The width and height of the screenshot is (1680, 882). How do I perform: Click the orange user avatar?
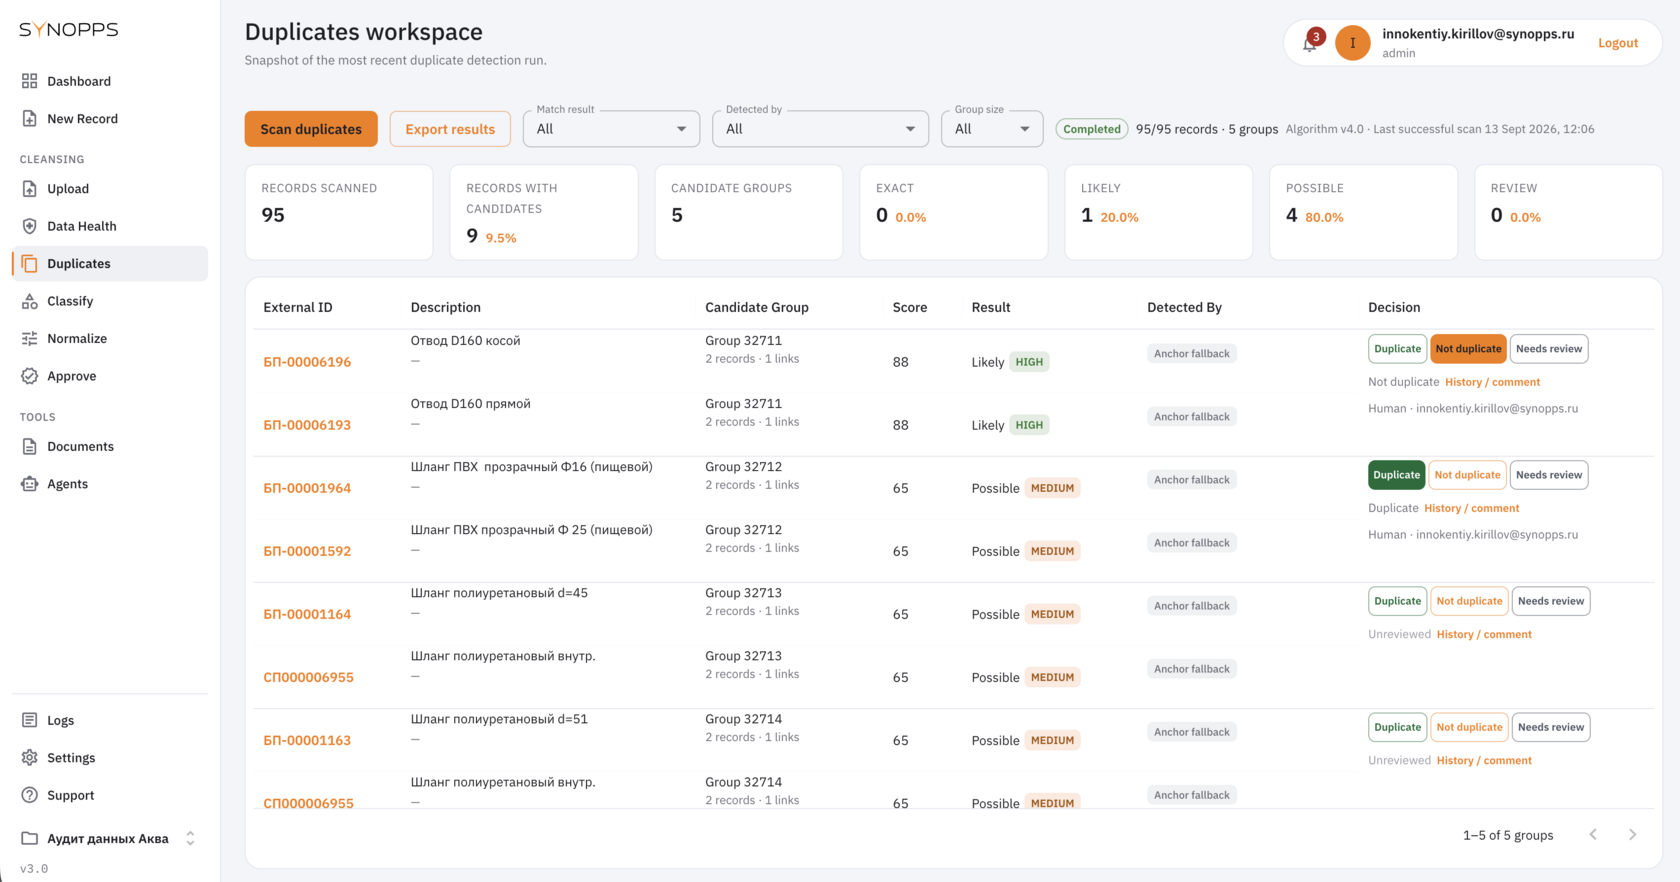coord(1353,43)
